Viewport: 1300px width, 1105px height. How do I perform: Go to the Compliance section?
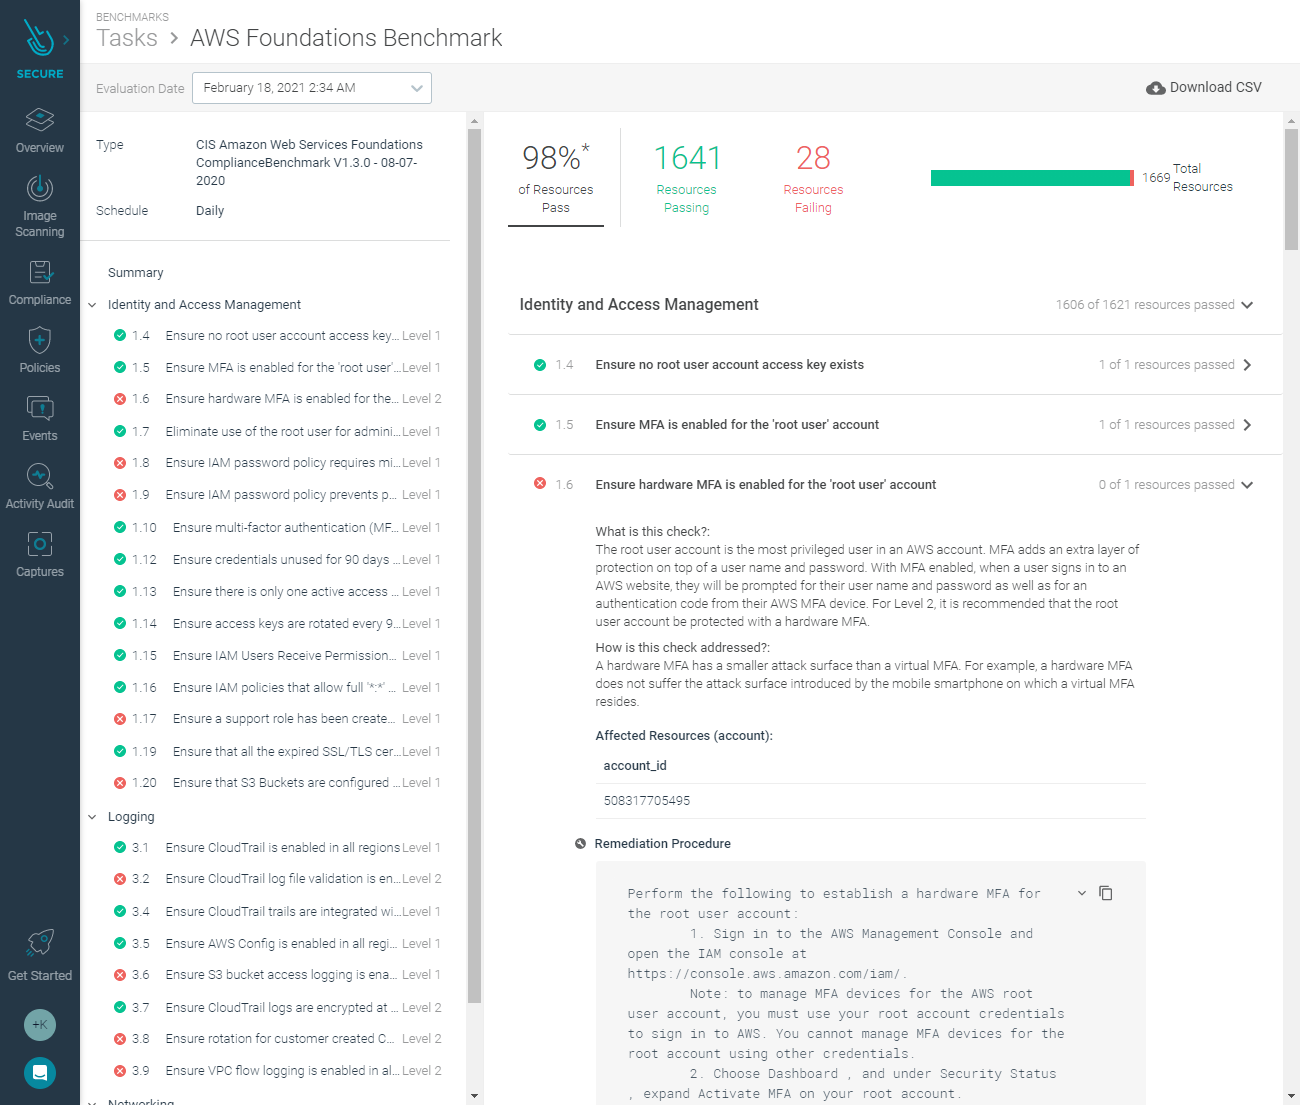tap(40, 283)
